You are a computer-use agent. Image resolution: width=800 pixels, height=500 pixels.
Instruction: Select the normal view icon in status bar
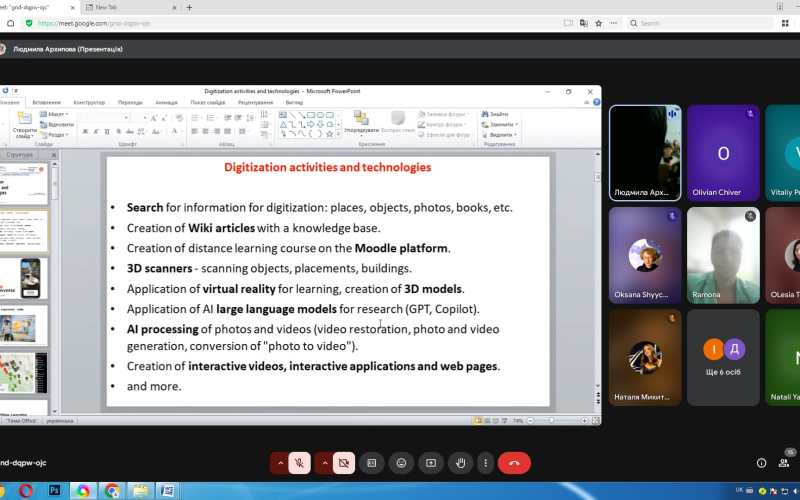tap(478, 421)
